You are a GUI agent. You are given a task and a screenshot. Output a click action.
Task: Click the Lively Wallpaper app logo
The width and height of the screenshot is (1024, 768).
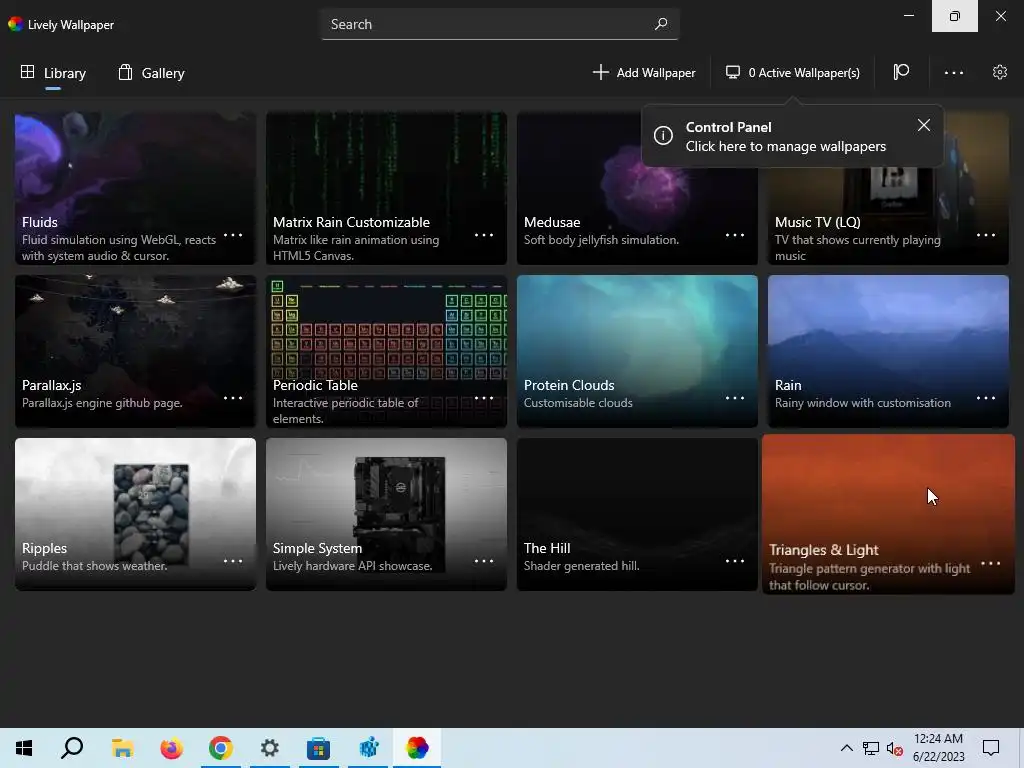click(x=15, y=24)
